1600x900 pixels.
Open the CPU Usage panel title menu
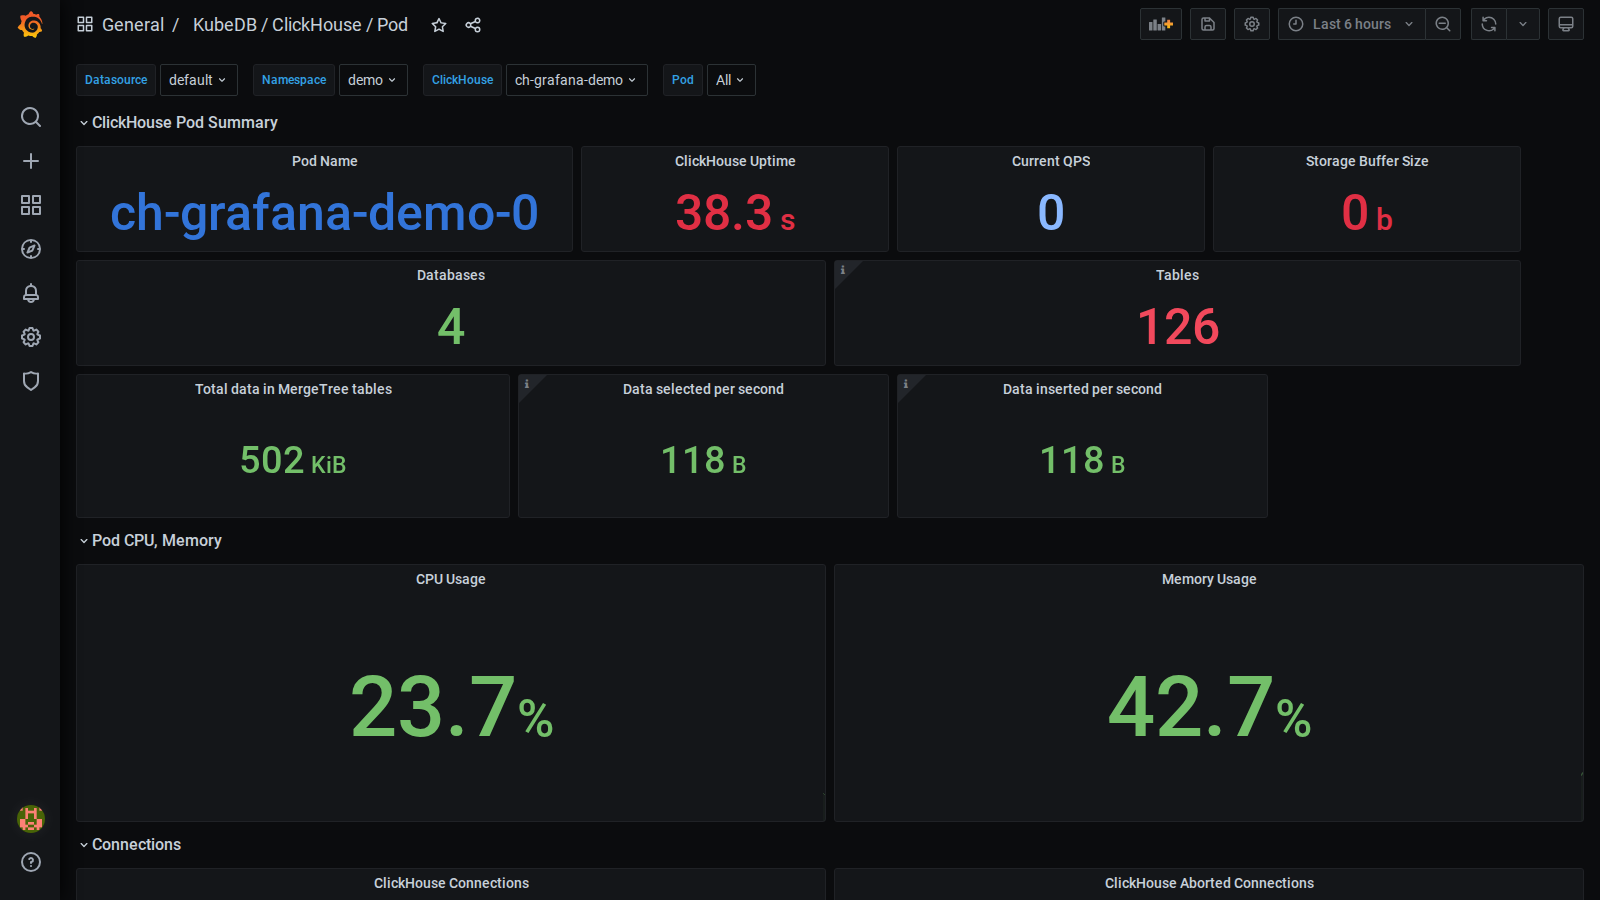click(x=451, y=579)
